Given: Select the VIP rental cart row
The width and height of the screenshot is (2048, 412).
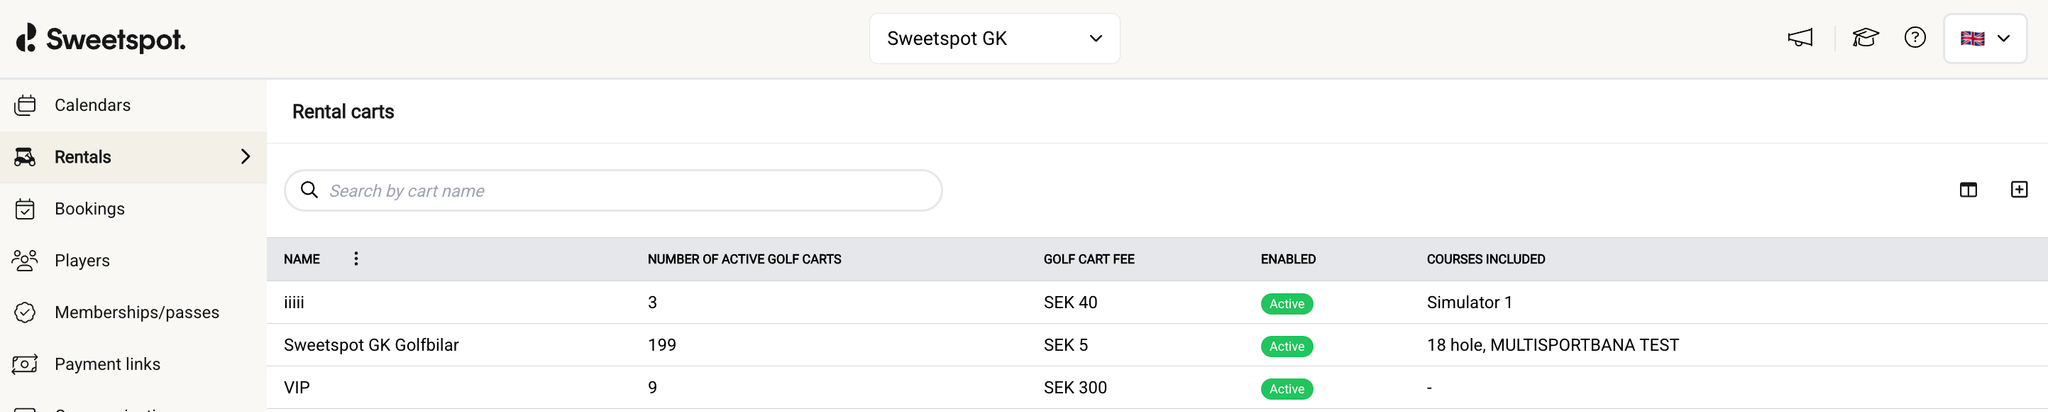Looking at the screenshot, I should point(297,388).
